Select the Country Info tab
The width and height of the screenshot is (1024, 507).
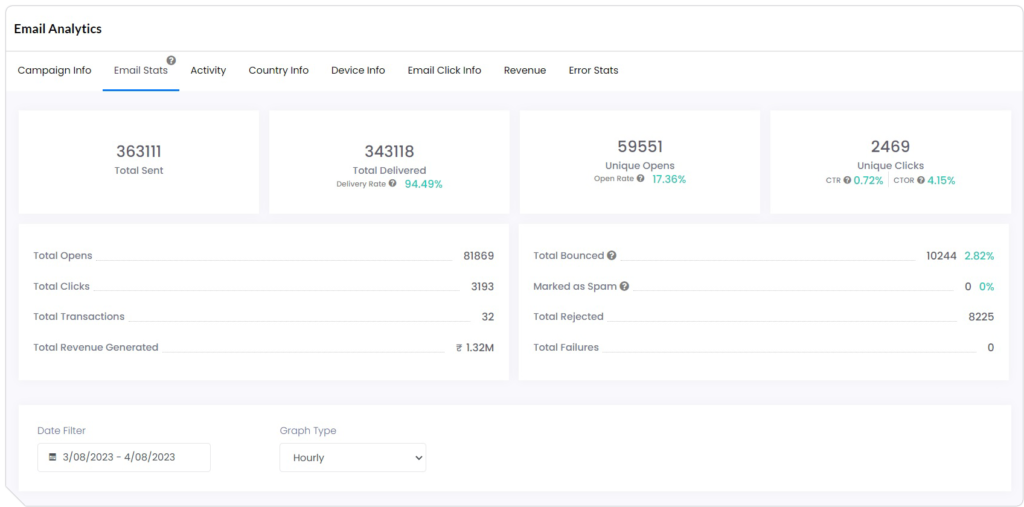tap(278, 71)
